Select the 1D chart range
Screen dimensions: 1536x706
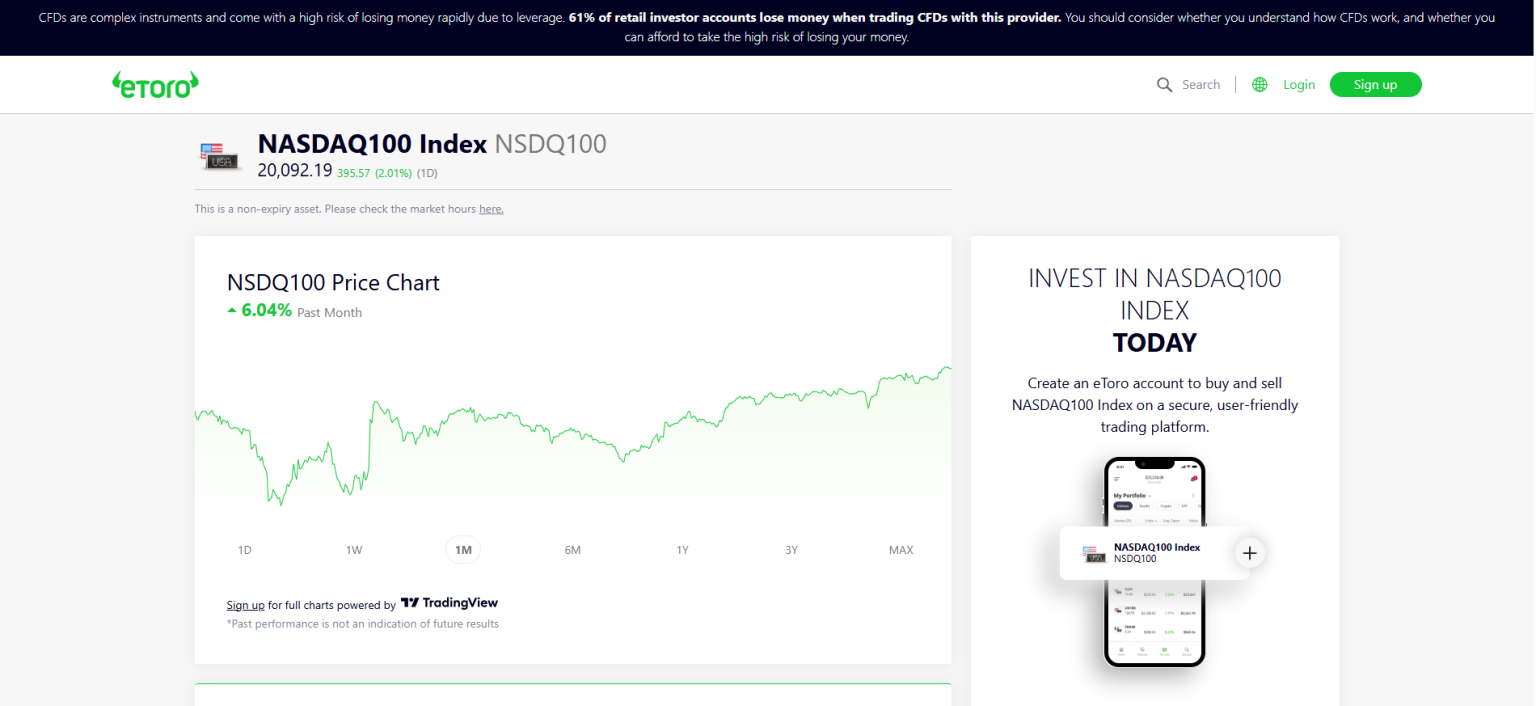click(x=245, y=550)
